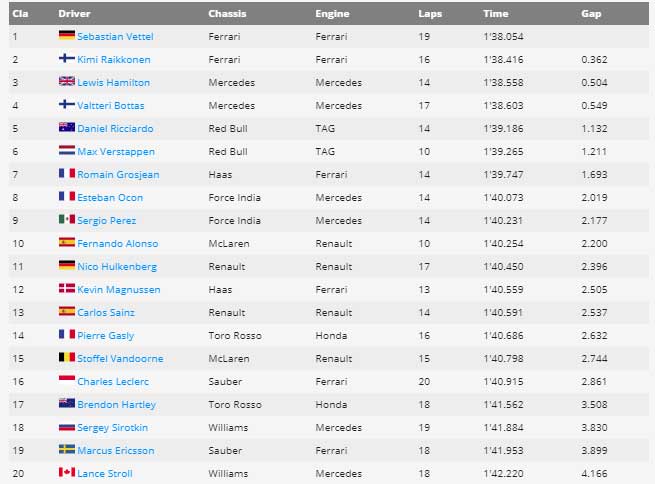Open Pierre Gasly's driver profile
The height and width of the screenshot is (484, 655).
click(x=105, y=335)
